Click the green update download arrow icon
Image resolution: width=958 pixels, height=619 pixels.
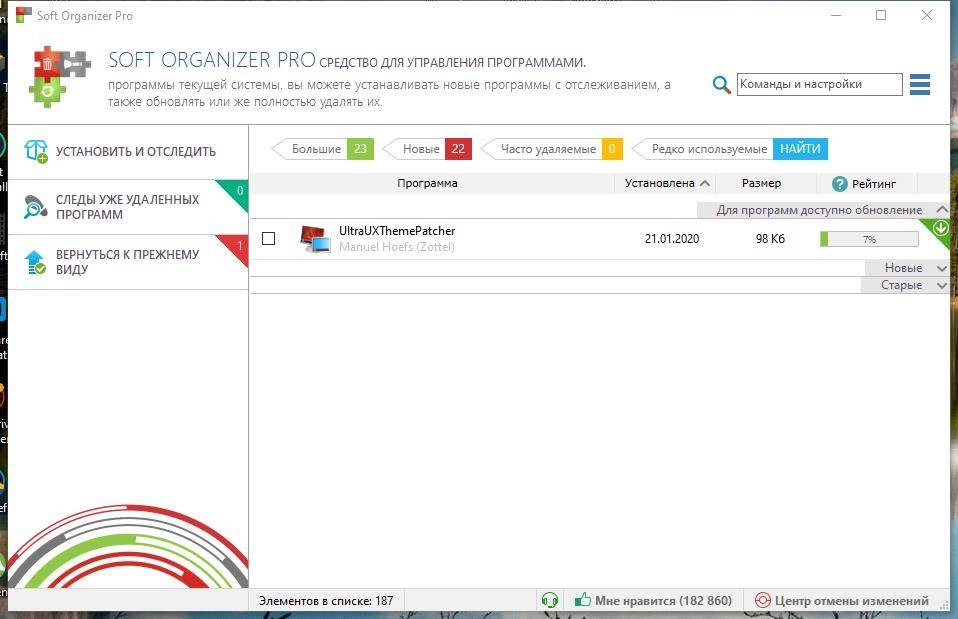pyautogui.click(x=940, y=229)
